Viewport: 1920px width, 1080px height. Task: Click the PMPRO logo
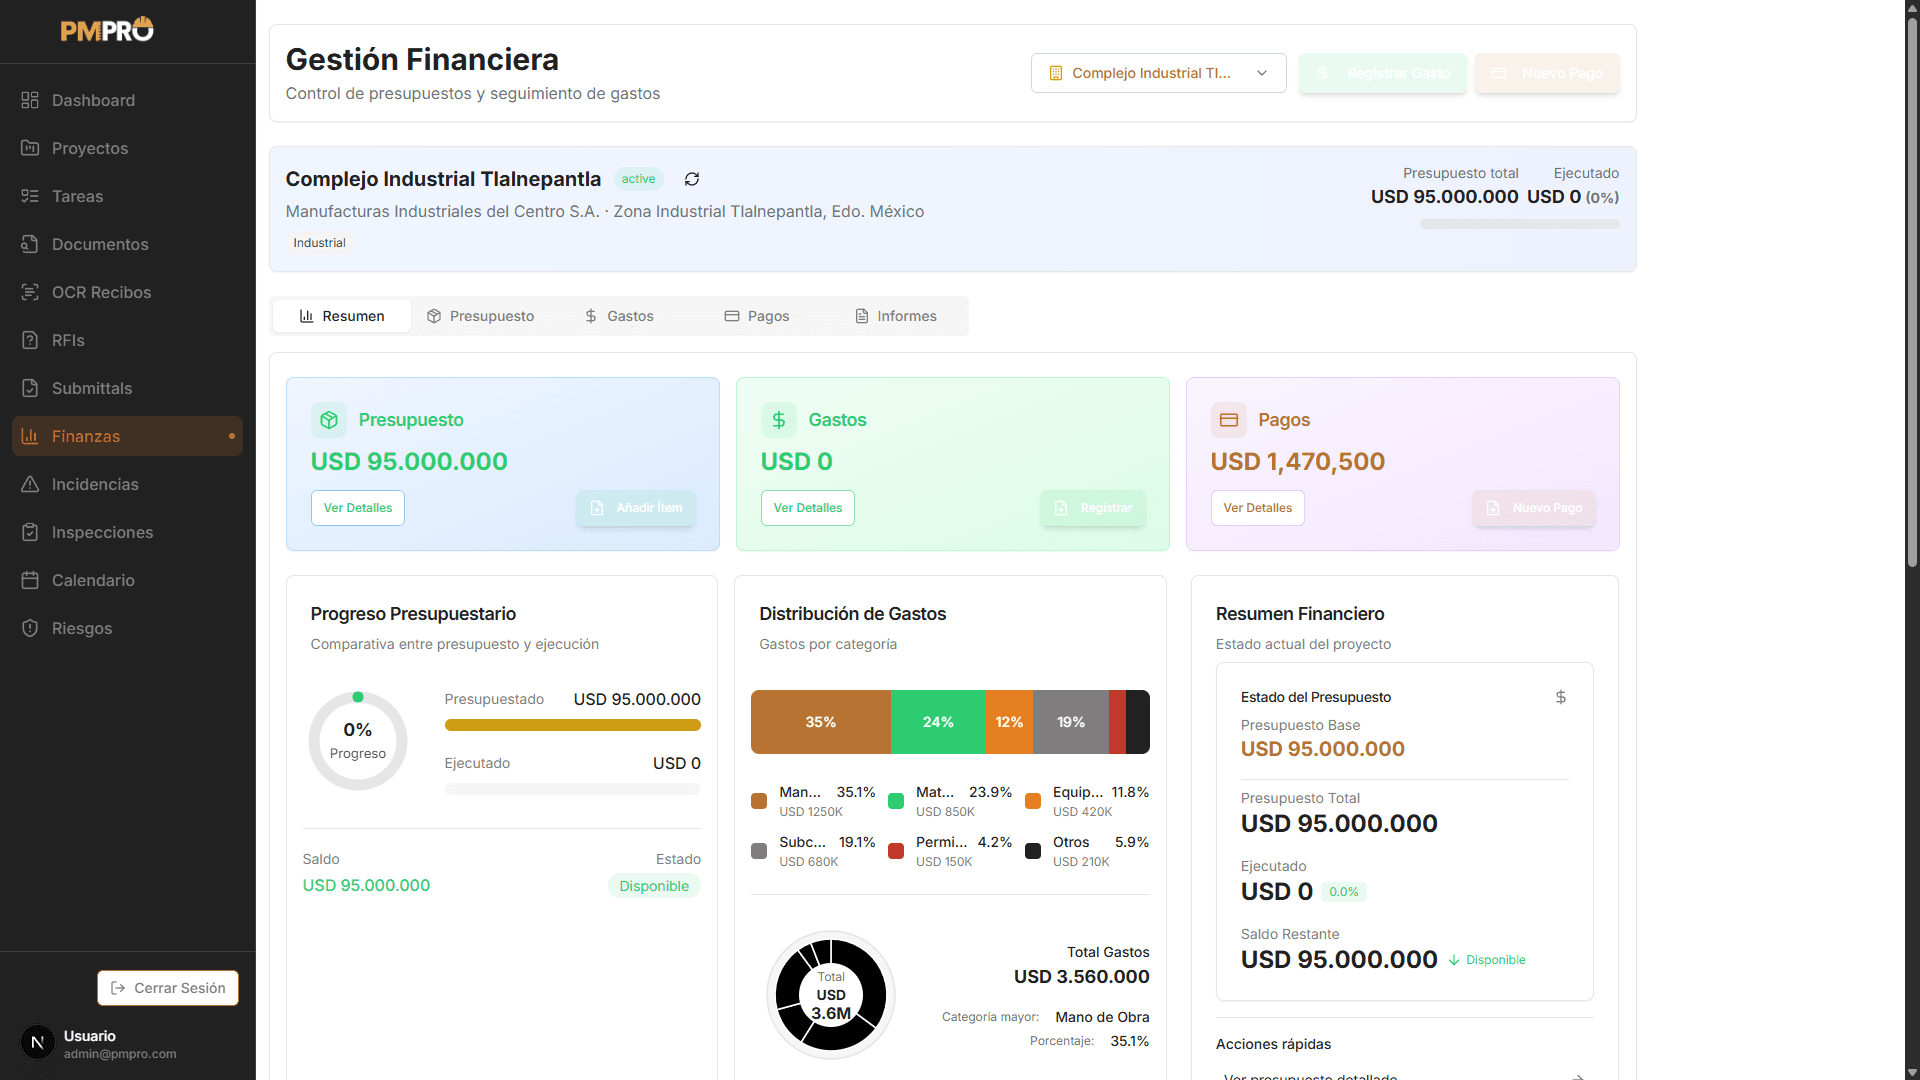[x=106, y=29]
